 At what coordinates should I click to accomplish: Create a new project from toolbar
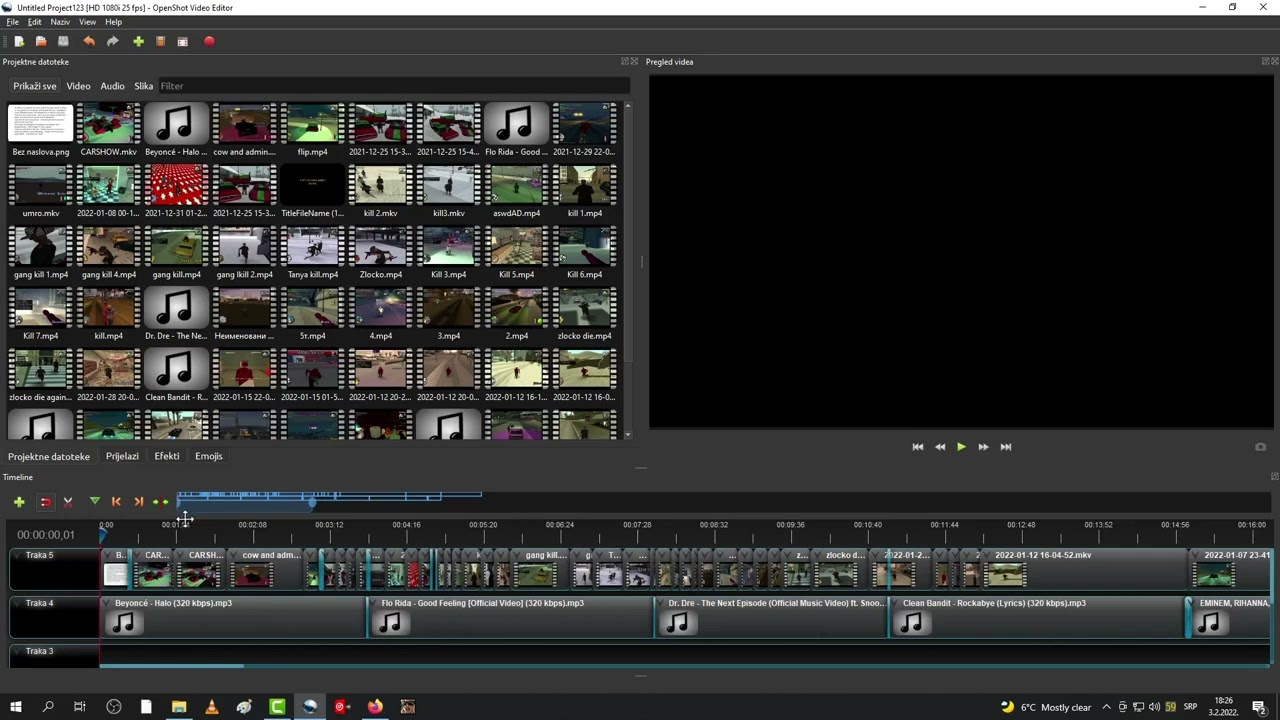(x=19, y=41)
